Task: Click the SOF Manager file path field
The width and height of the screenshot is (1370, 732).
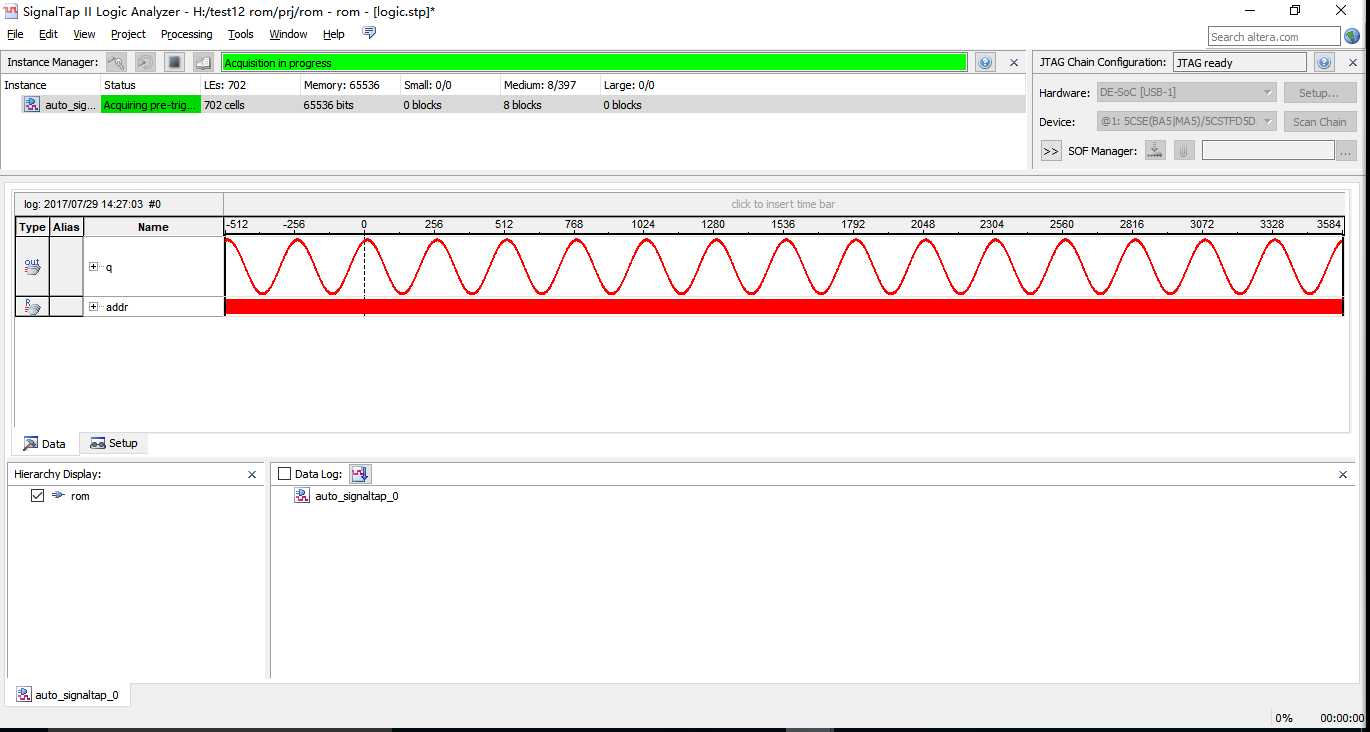Action: point(1268,151)
